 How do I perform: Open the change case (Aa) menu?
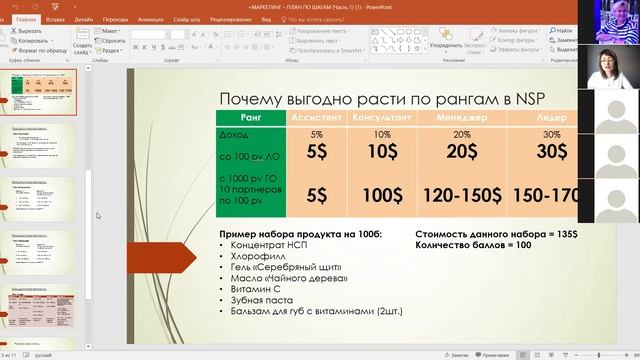[x=195, y=48]
